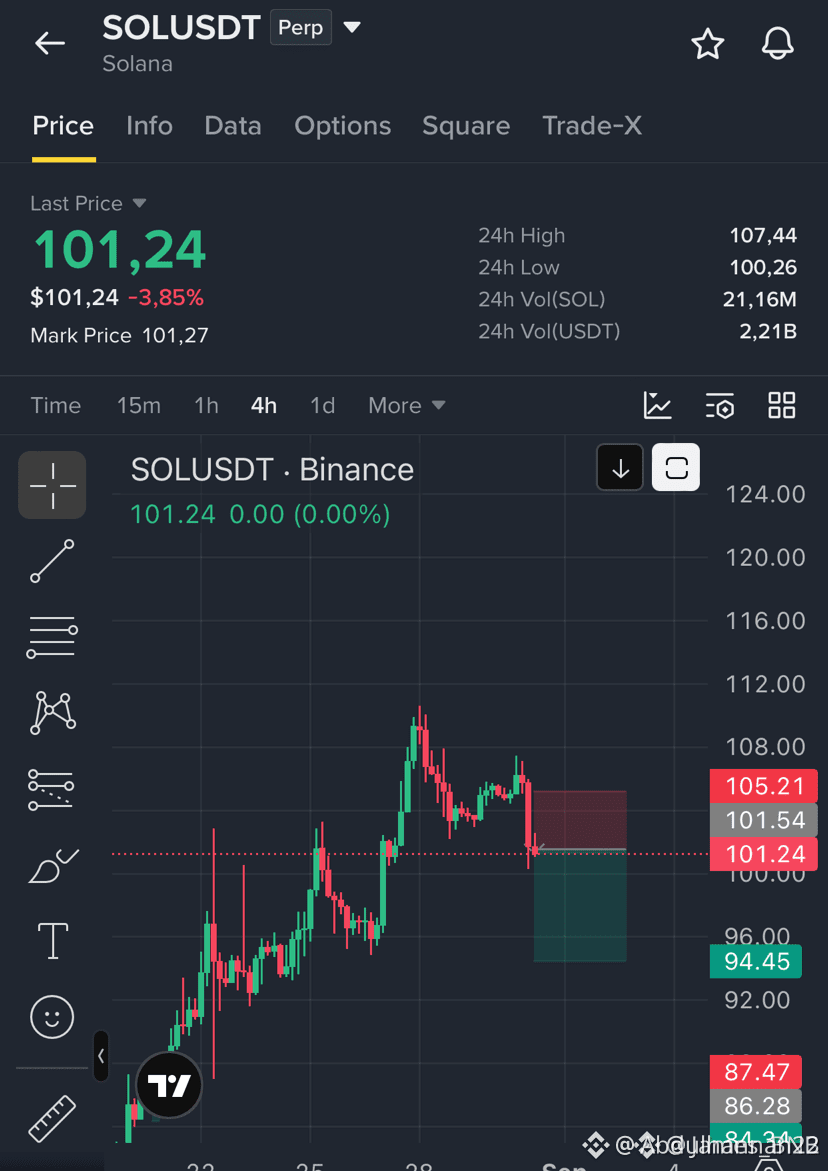
Task: Select the brush drawing tool
Action: 53,866
